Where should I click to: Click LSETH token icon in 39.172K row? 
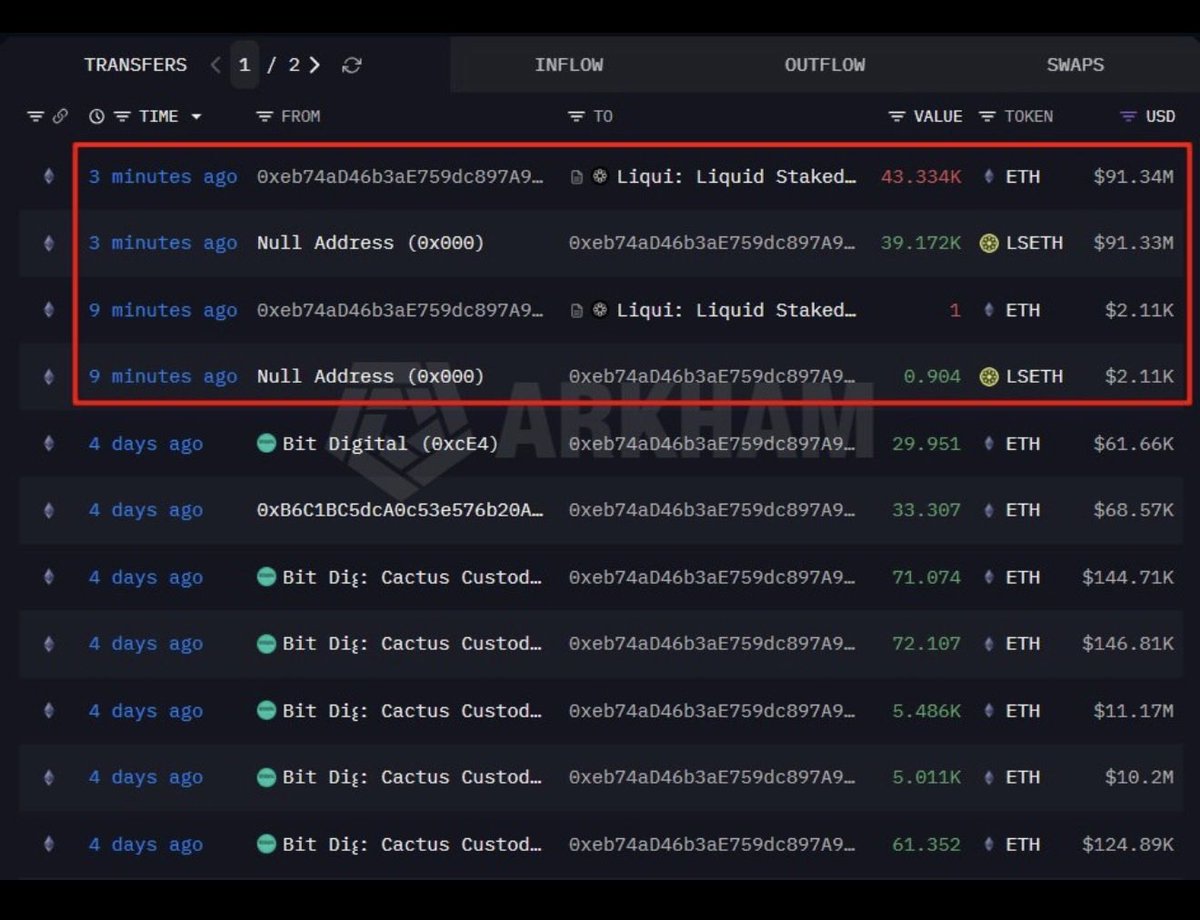tap(989, 243)
